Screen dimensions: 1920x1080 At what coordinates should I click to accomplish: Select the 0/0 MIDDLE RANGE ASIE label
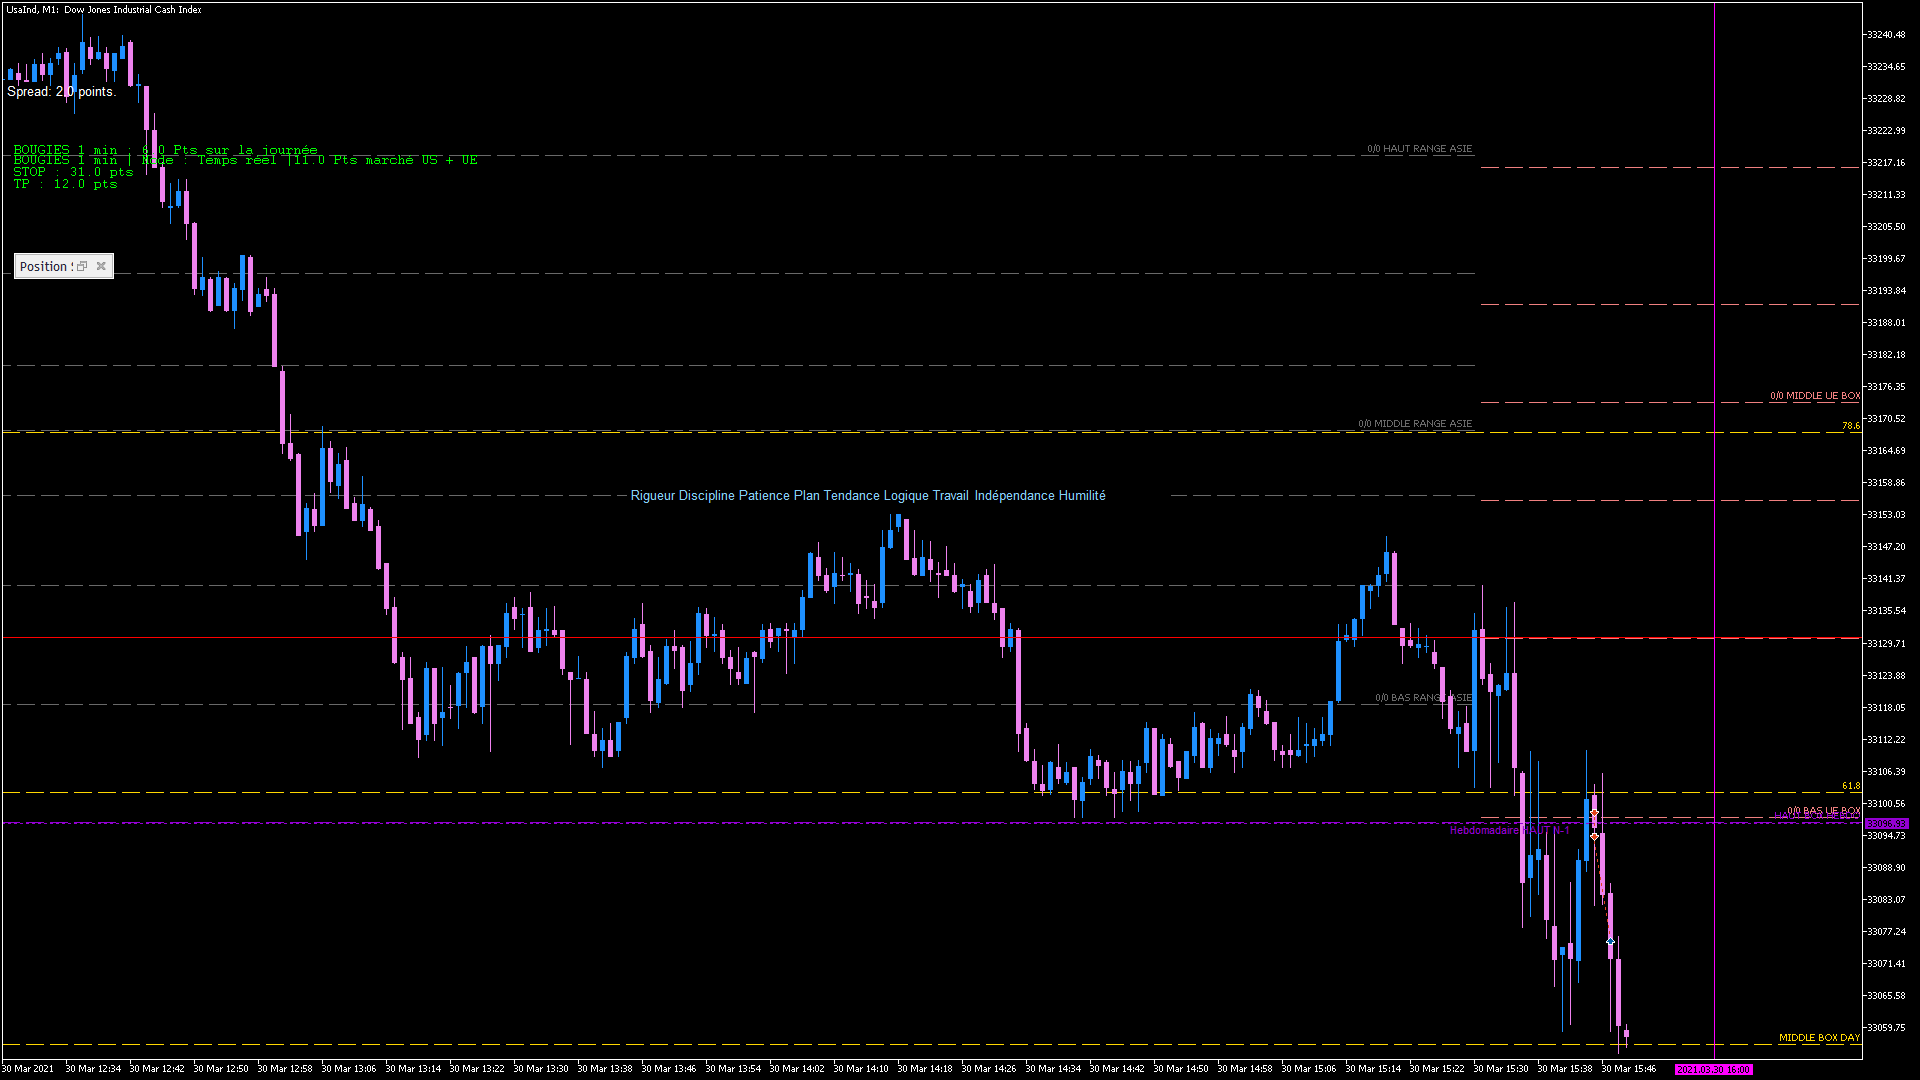(1415, 424)
